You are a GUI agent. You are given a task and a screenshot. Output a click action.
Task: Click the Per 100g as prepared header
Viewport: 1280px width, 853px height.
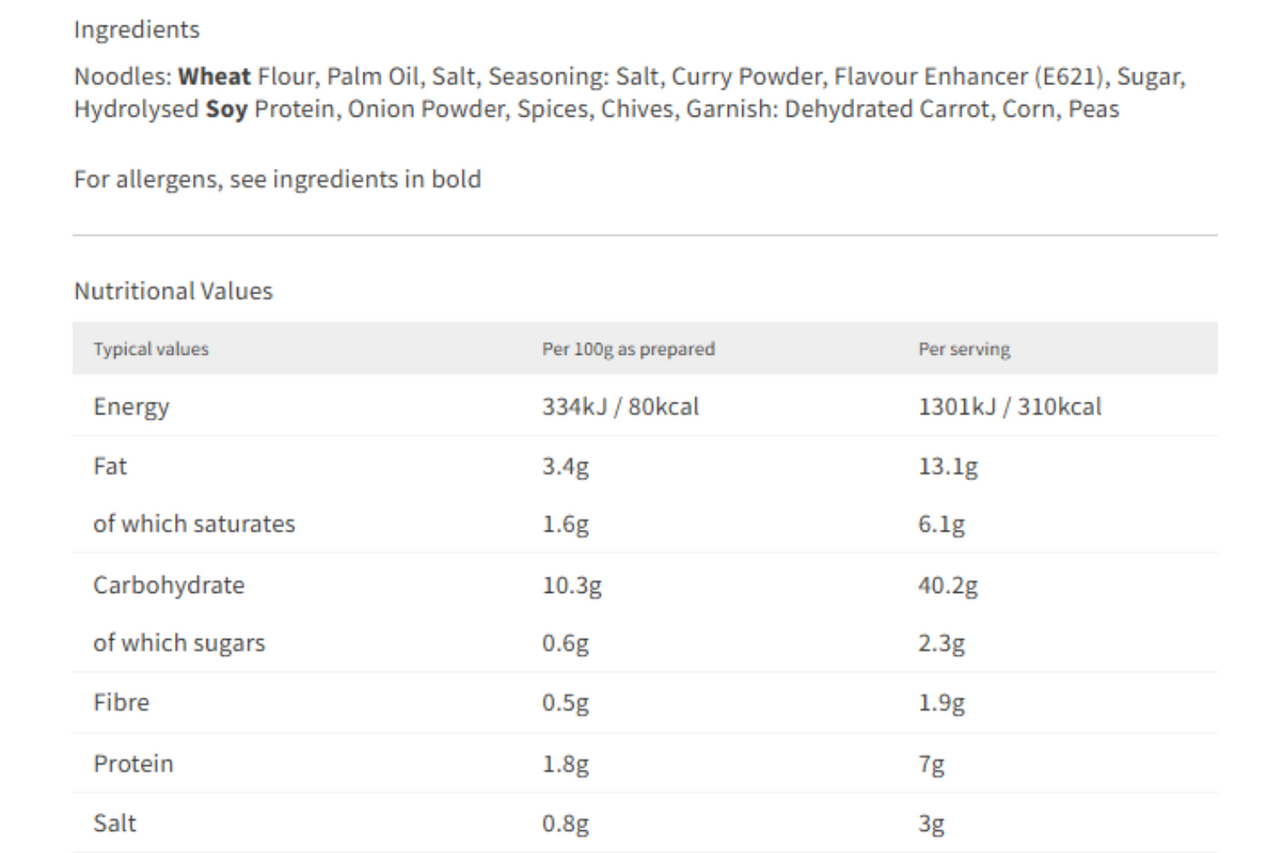click(629, 349)
